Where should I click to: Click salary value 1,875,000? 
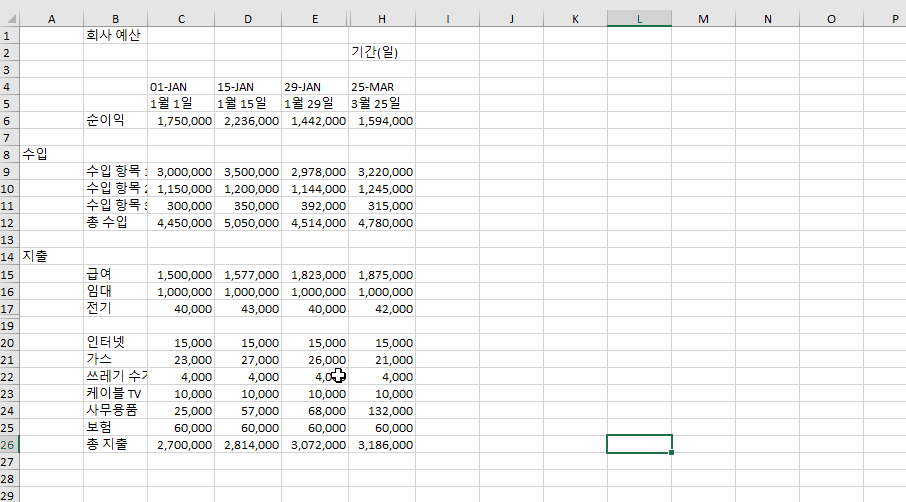(x=382, y=275)
